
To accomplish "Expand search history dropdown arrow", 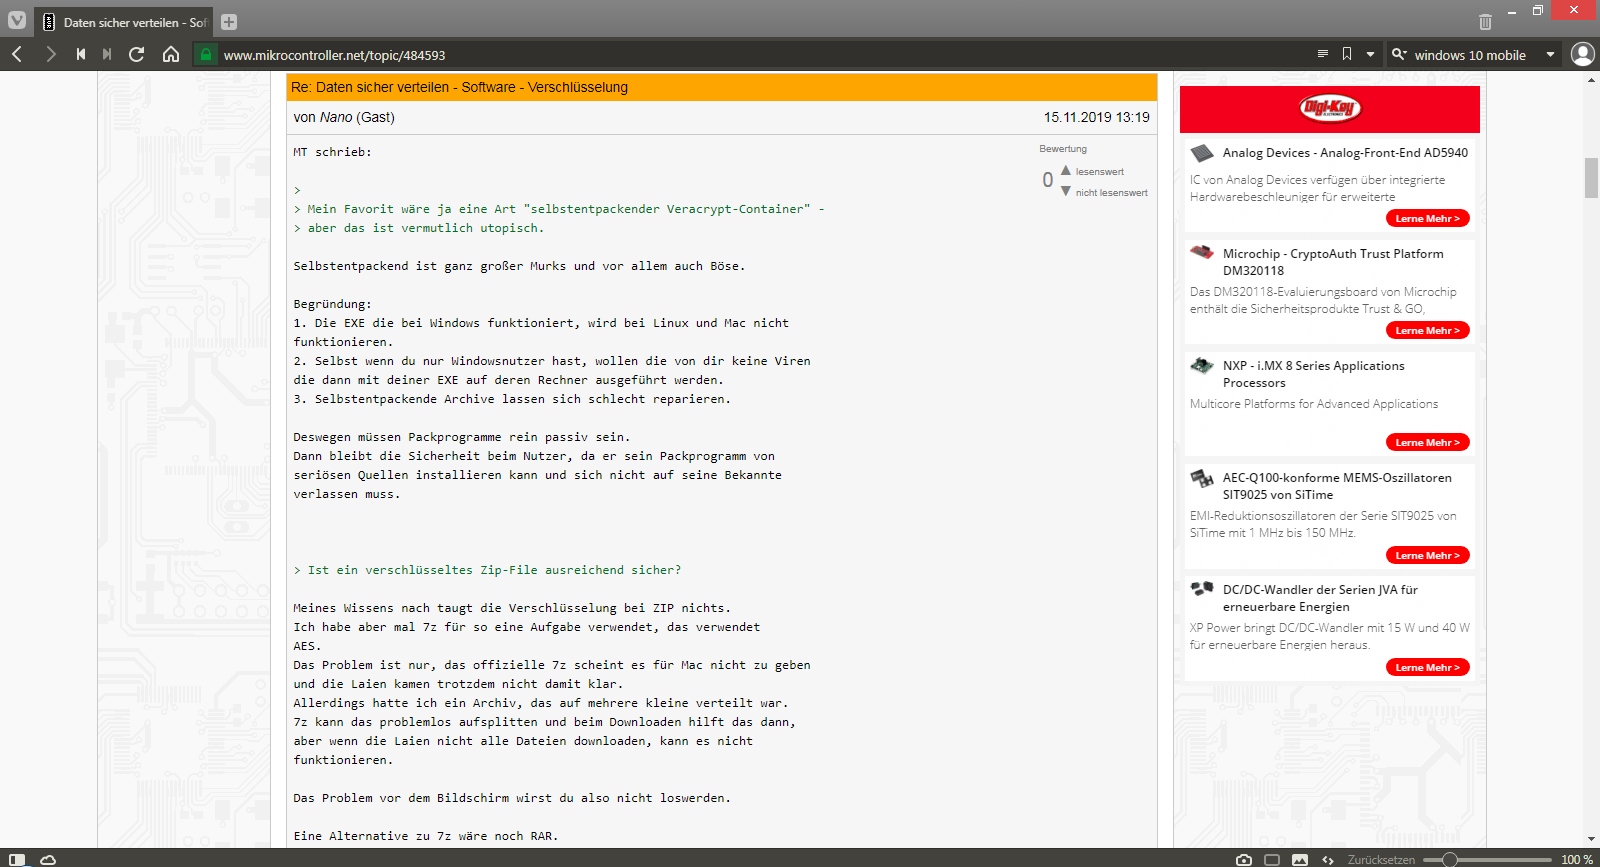I will tap(1550, 54).
